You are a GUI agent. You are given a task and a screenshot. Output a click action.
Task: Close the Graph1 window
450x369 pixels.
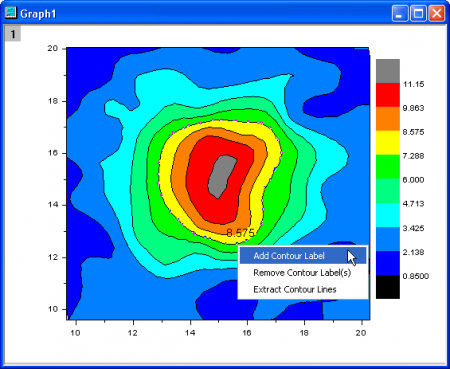pos(437,14)
